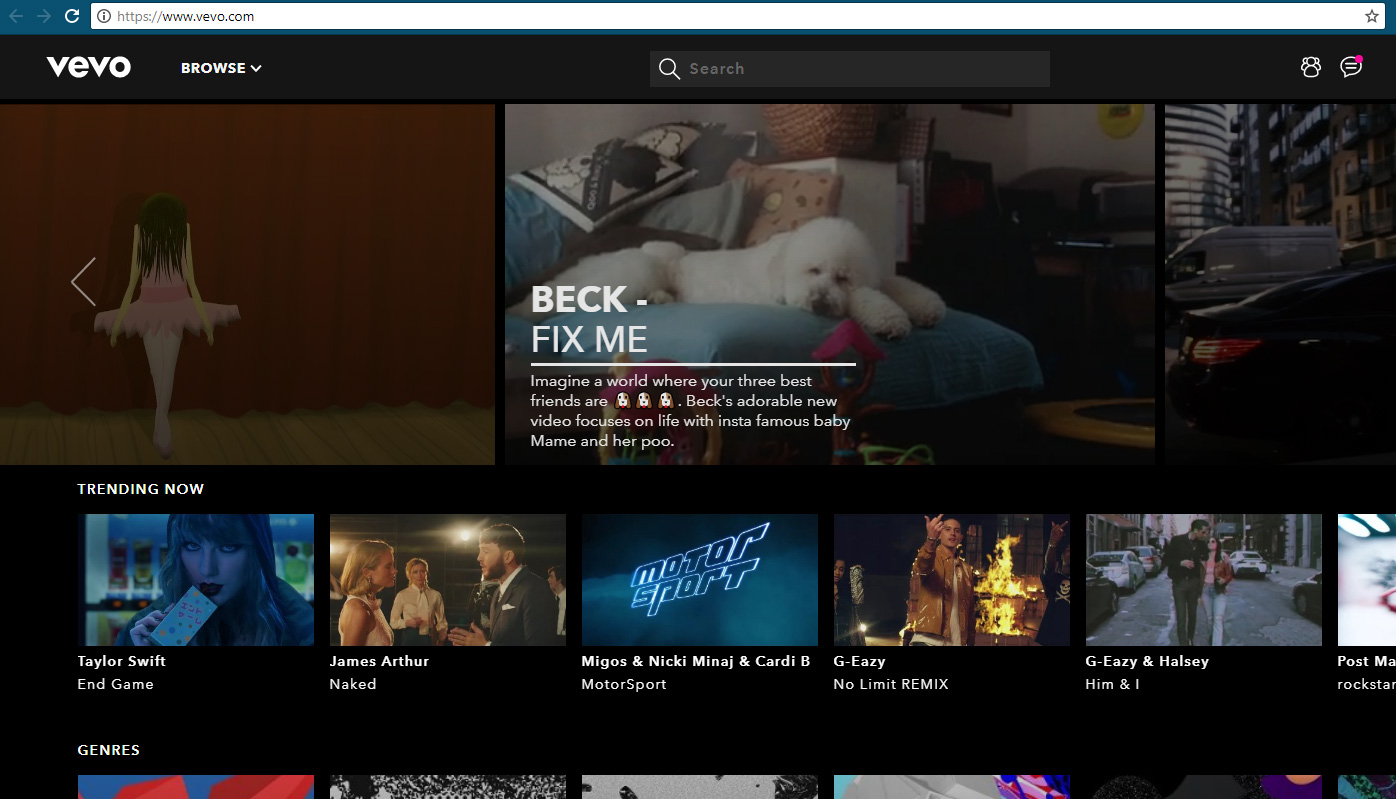1396x799 pixels.
Task: Click Migos & Nicki Minaj & Cardi B
Action: (696, 661)
